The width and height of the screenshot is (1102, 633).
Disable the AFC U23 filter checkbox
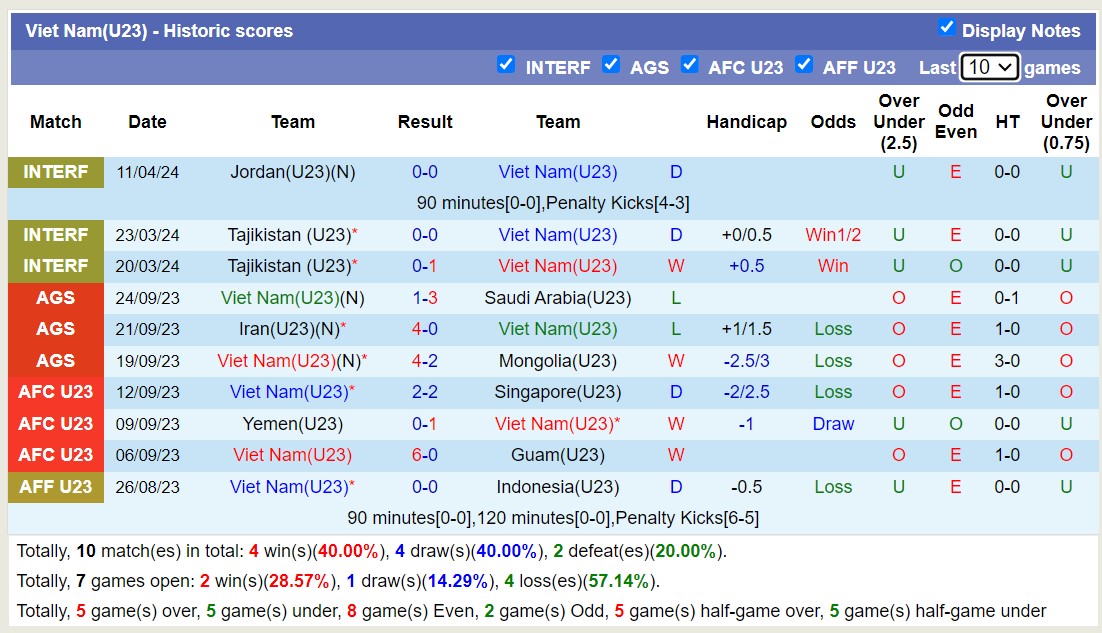pos(689,65)
